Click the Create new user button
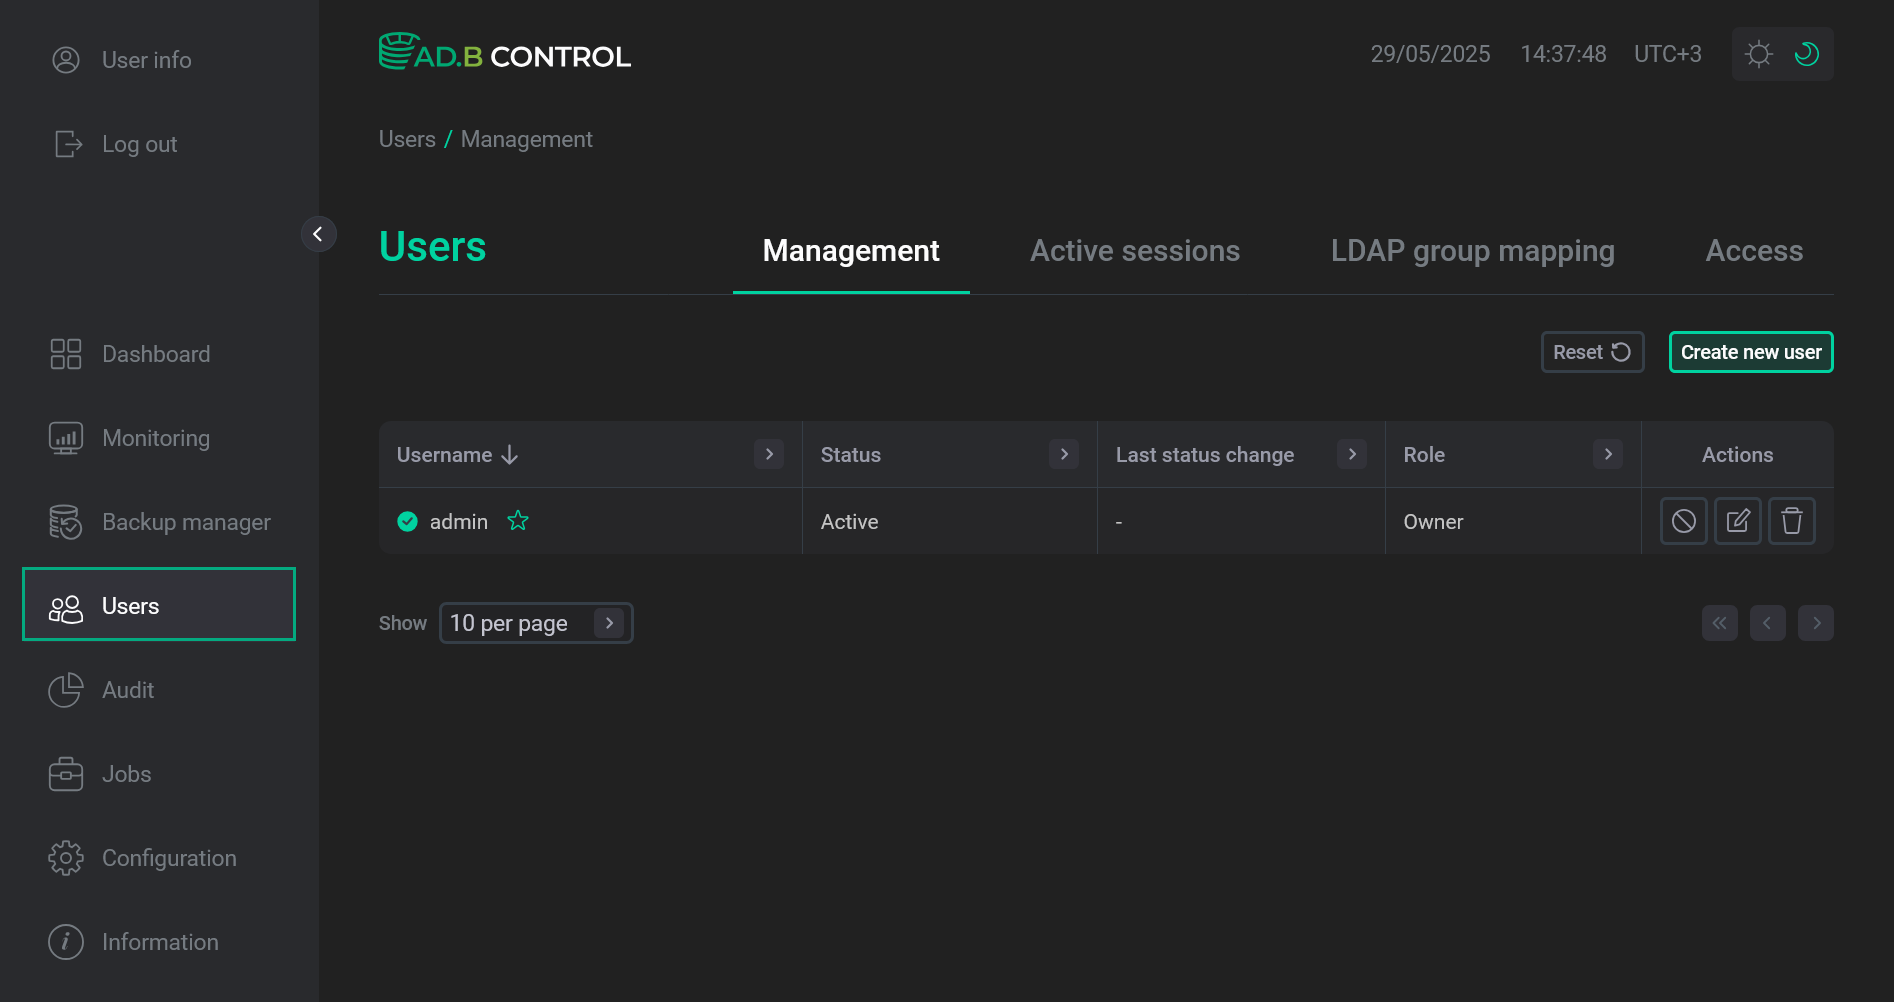 click(x=1750, y=352)
